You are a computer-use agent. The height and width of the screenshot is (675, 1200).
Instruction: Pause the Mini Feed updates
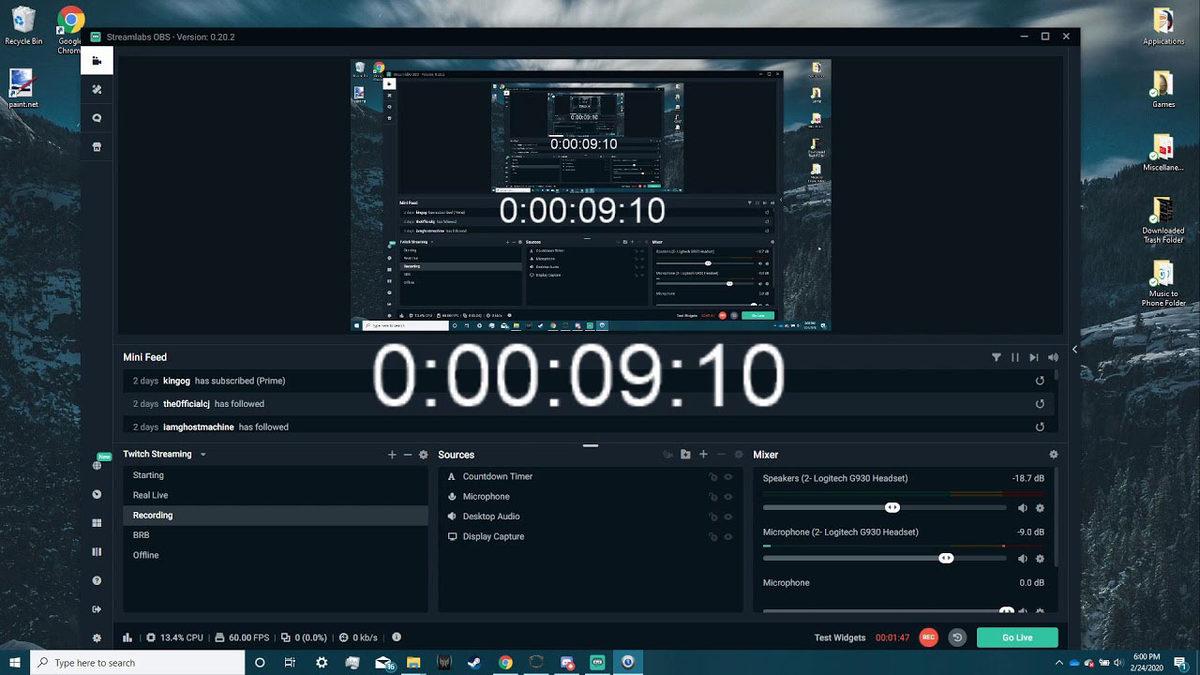coord(1015,357)
